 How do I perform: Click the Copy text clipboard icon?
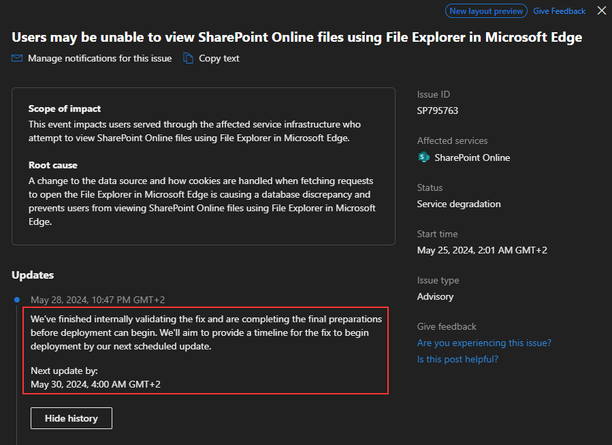click(x=188, y=59)
